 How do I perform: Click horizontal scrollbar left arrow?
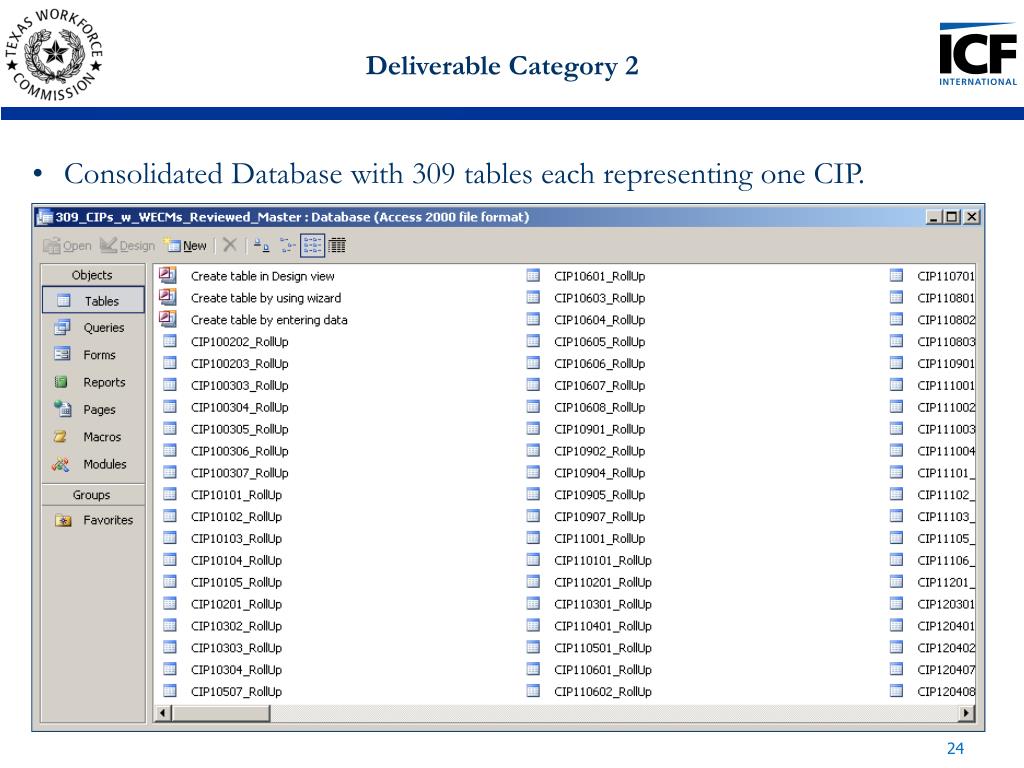point(163,712)
